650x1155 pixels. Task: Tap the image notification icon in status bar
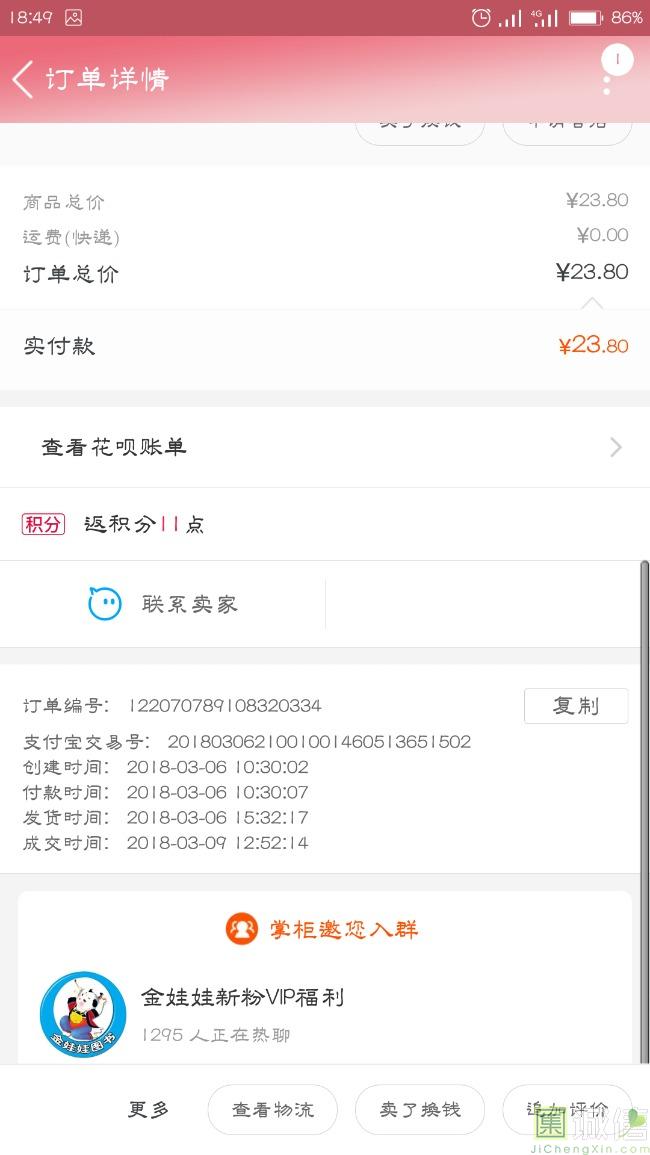(73, 17)
